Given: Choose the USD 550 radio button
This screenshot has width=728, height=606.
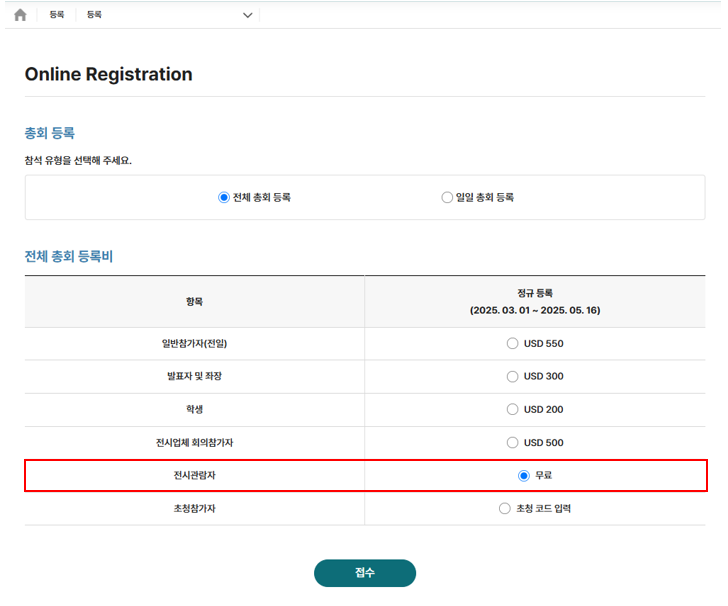Looking at the screenshot, I should (513, 343).
